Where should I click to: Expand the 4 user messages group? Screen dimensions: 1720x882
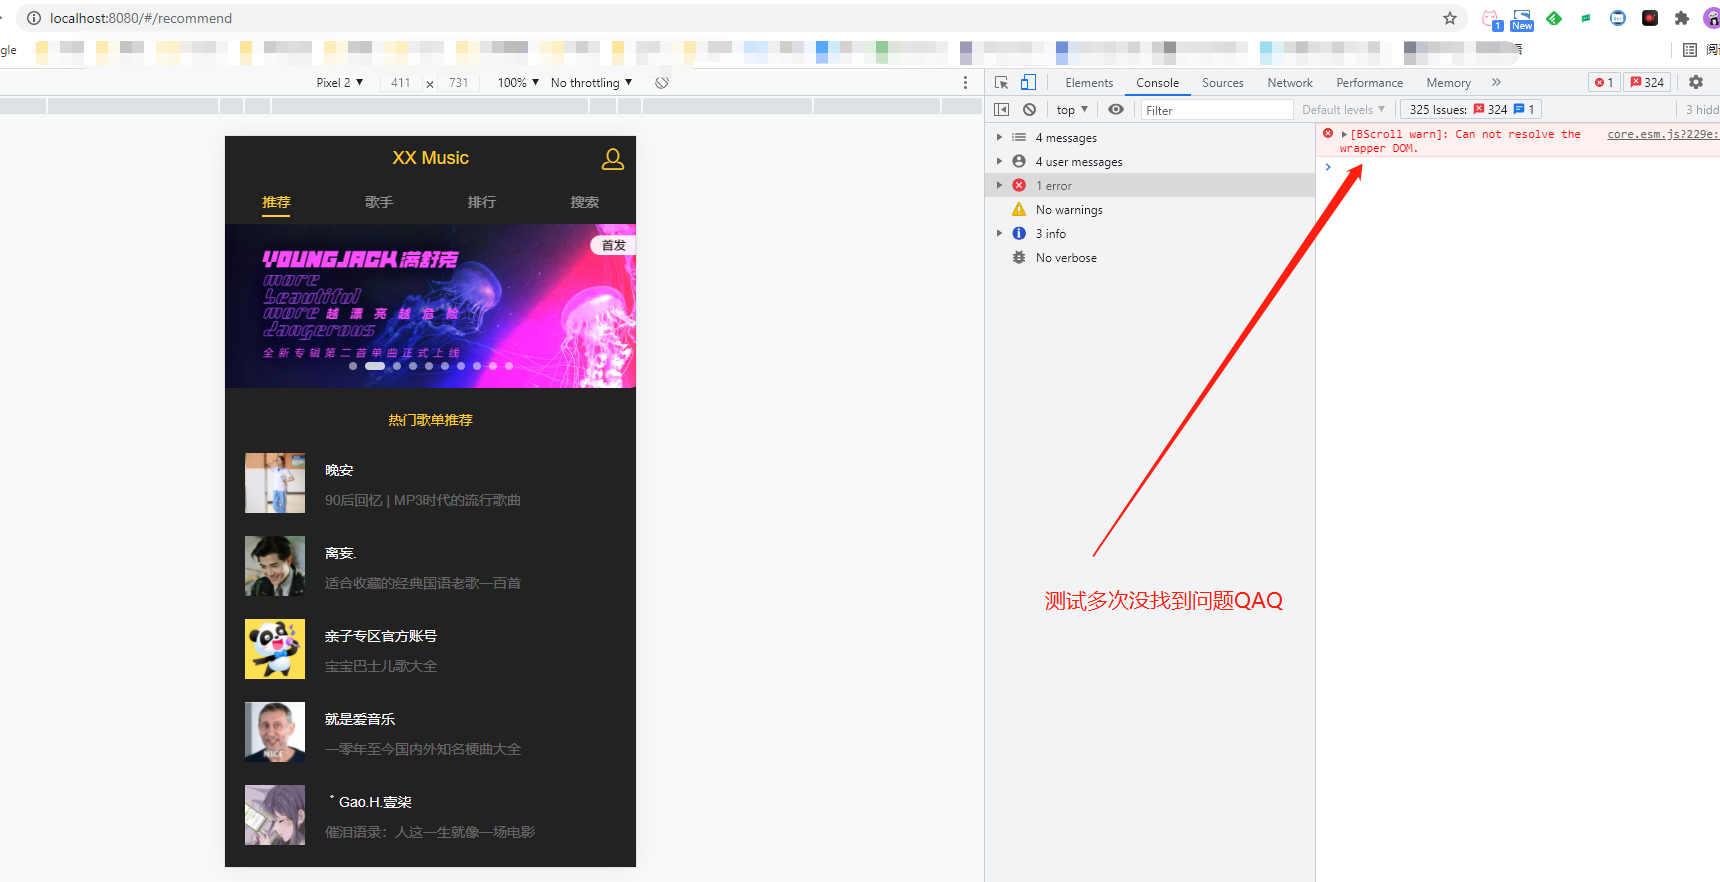pos(999,162)
